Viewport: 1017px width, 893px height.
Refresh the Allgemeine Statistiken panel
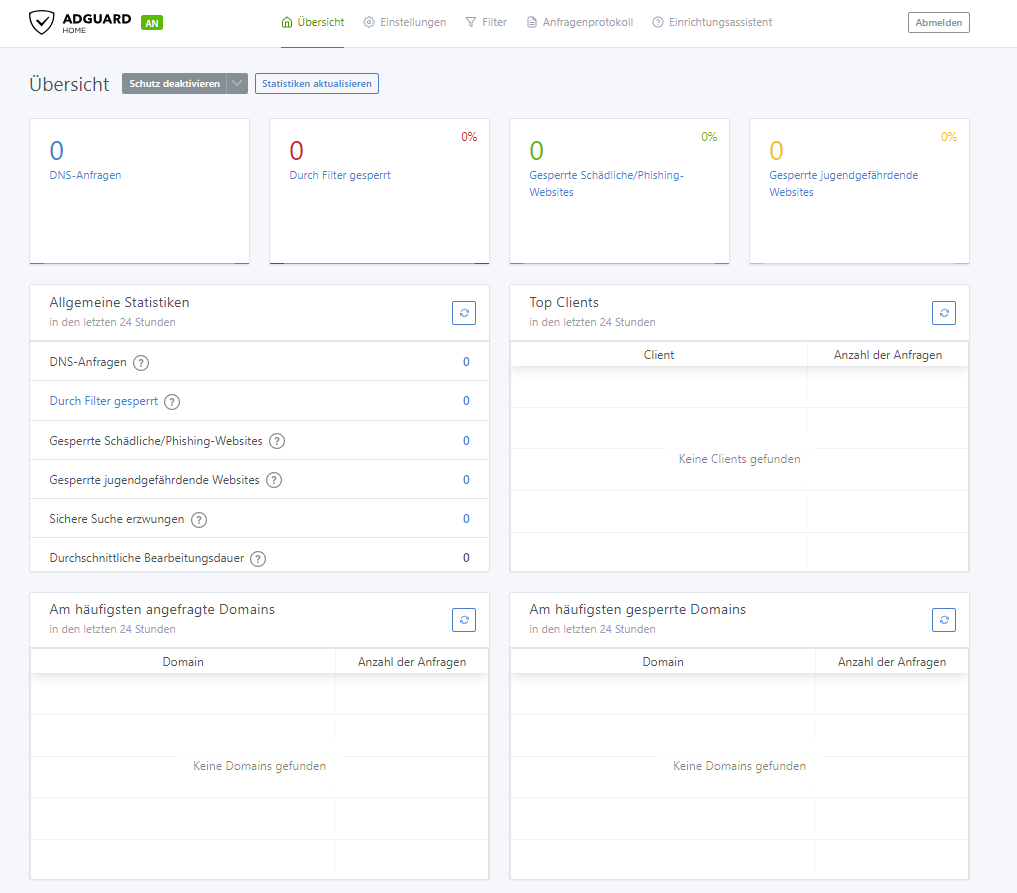click(x=464, y=313)
